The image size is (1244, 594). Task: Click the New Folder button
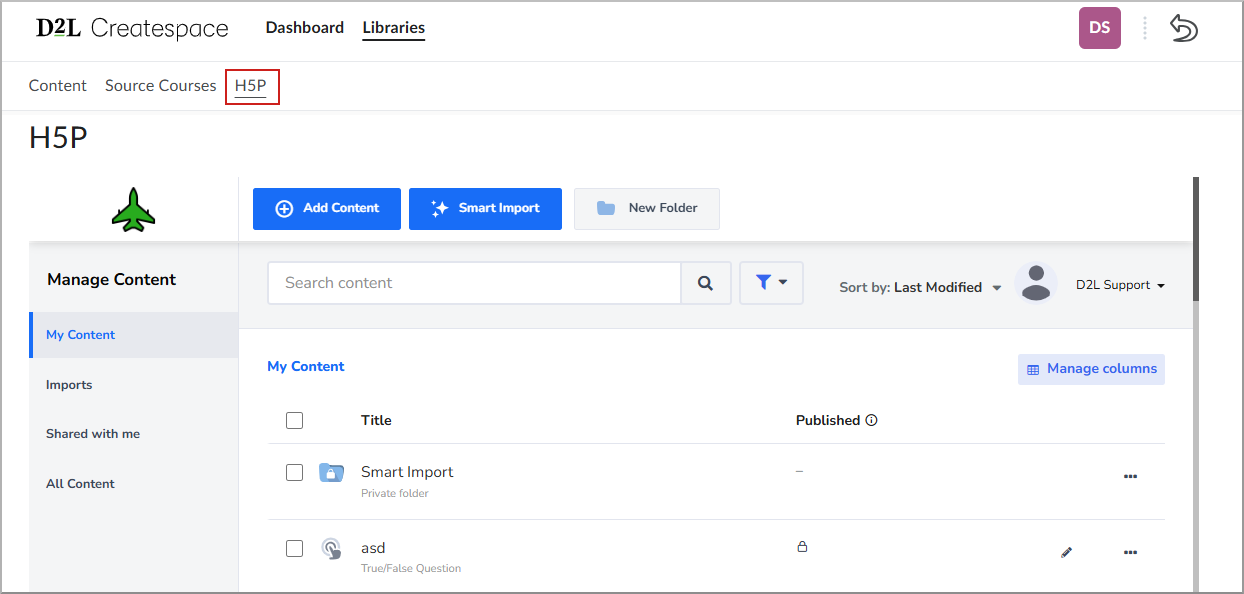coord(647,209)
